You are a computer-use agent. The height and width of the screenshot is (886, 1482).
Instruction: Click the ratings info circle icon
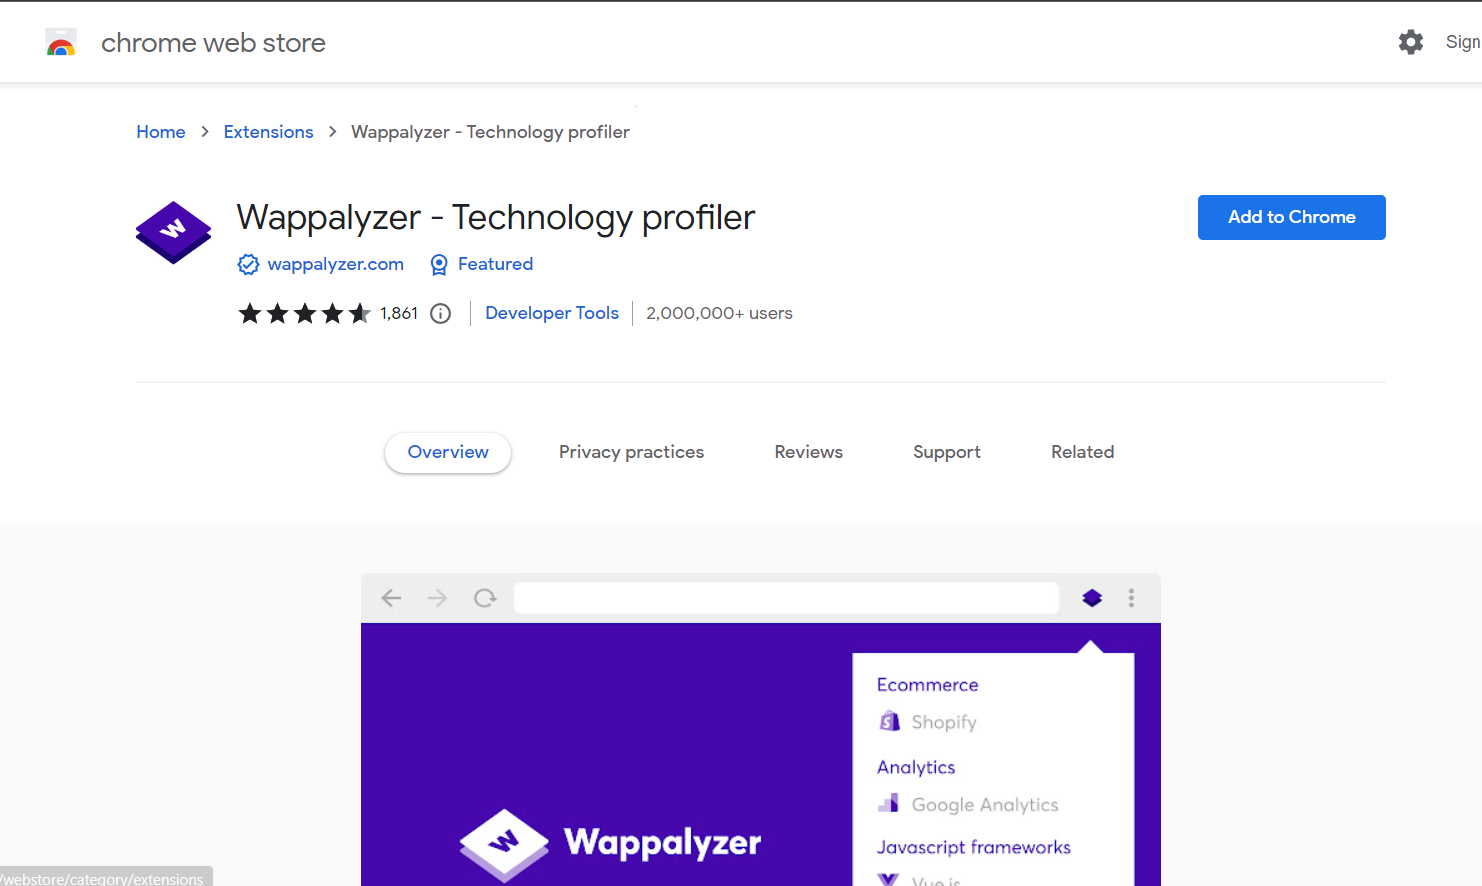[440, 314]
